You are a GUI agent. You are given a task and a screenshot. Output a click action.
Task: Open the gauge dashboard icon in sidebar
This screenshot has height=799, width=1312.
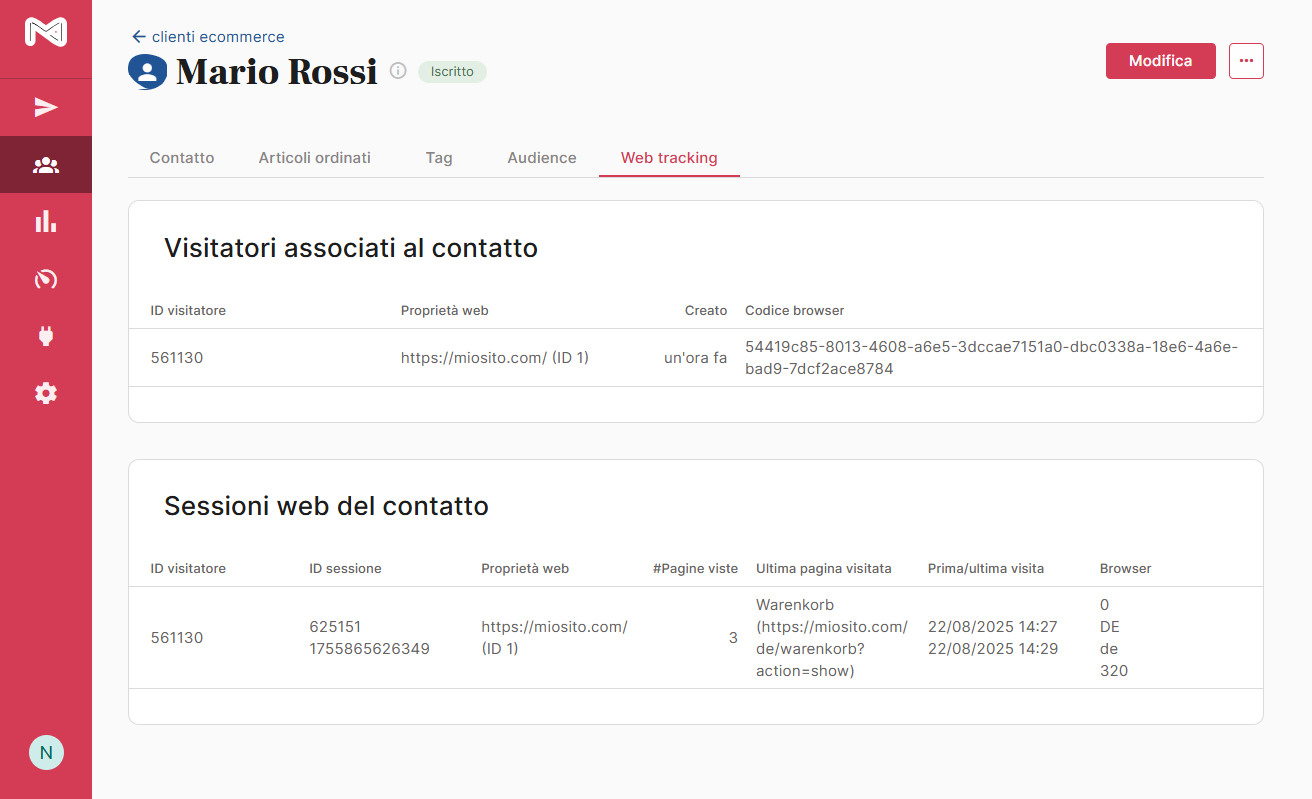tap(46, 279)
